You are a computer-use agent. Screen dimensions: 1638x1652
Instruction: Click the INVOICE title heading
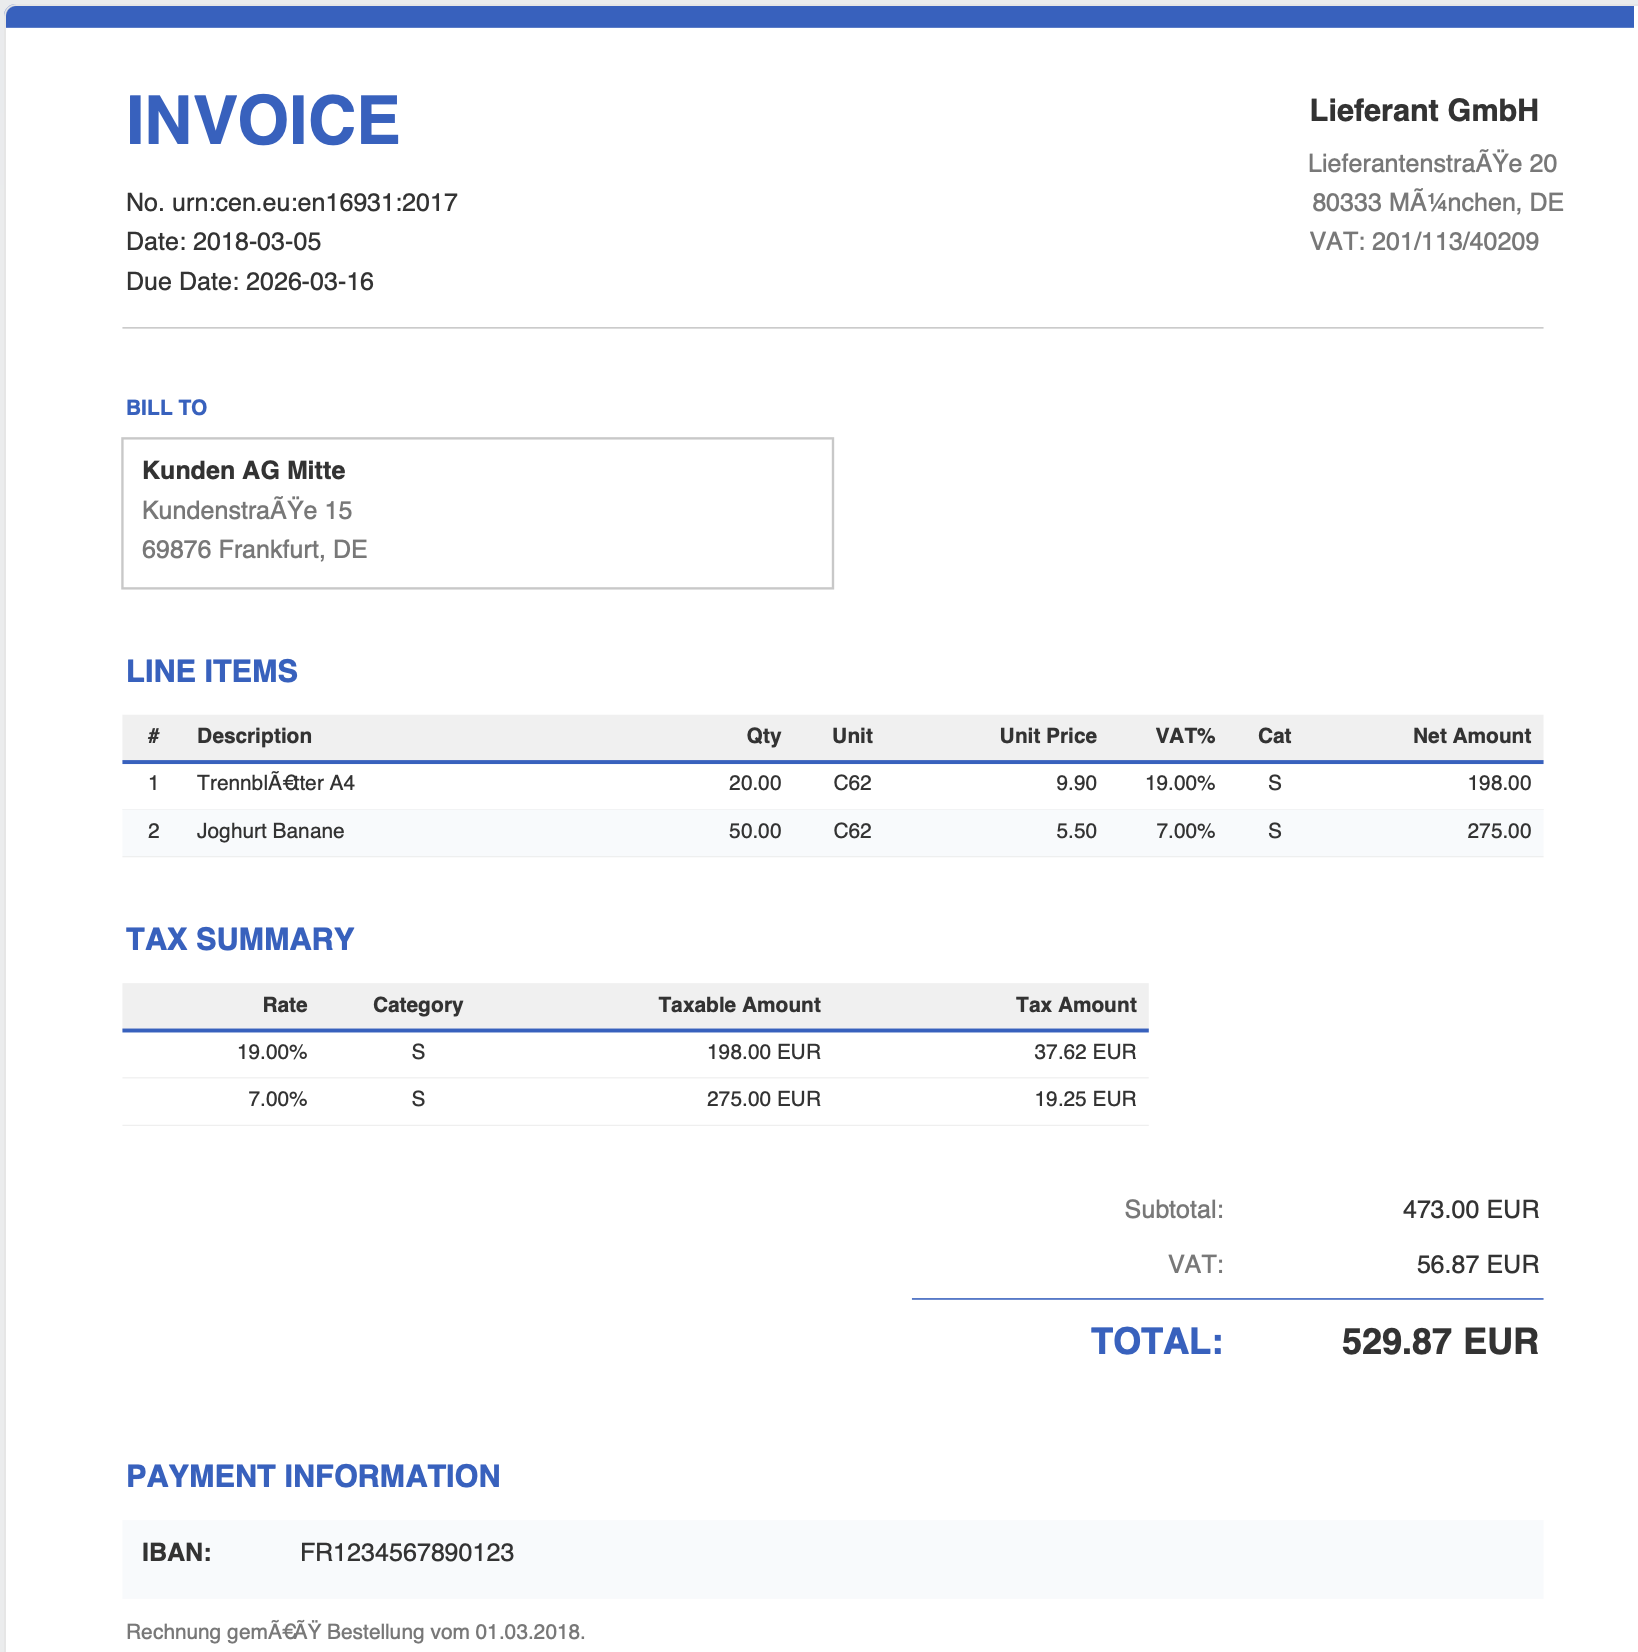[x=262, y=121]
